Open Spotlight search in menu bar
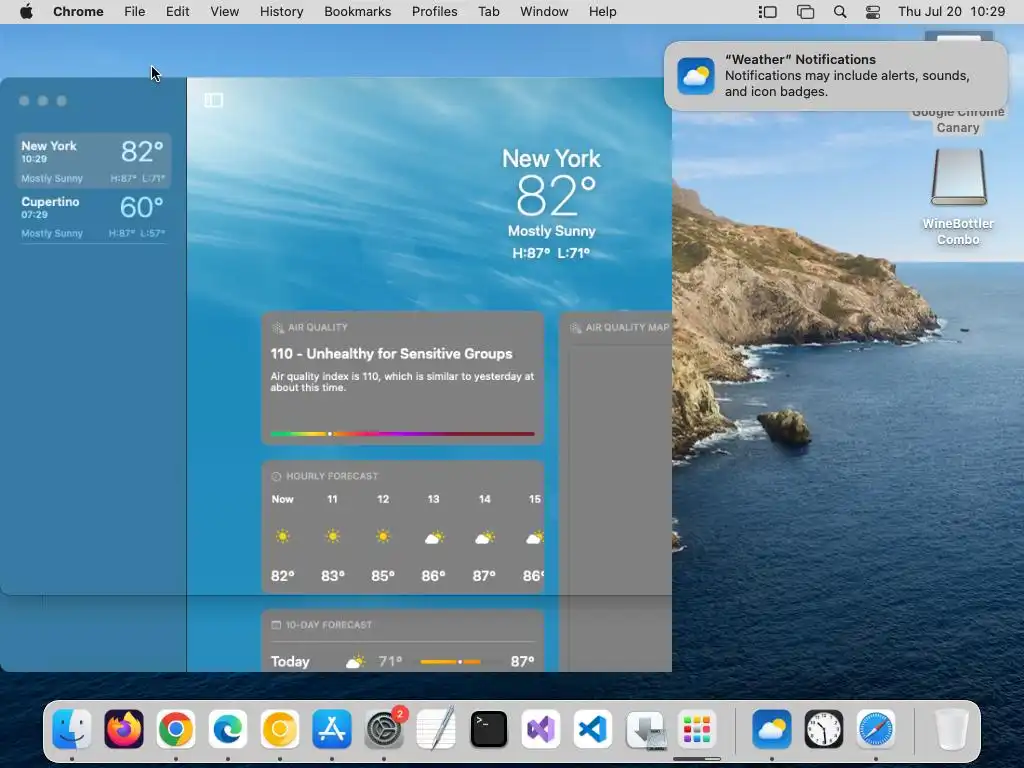 840,12
